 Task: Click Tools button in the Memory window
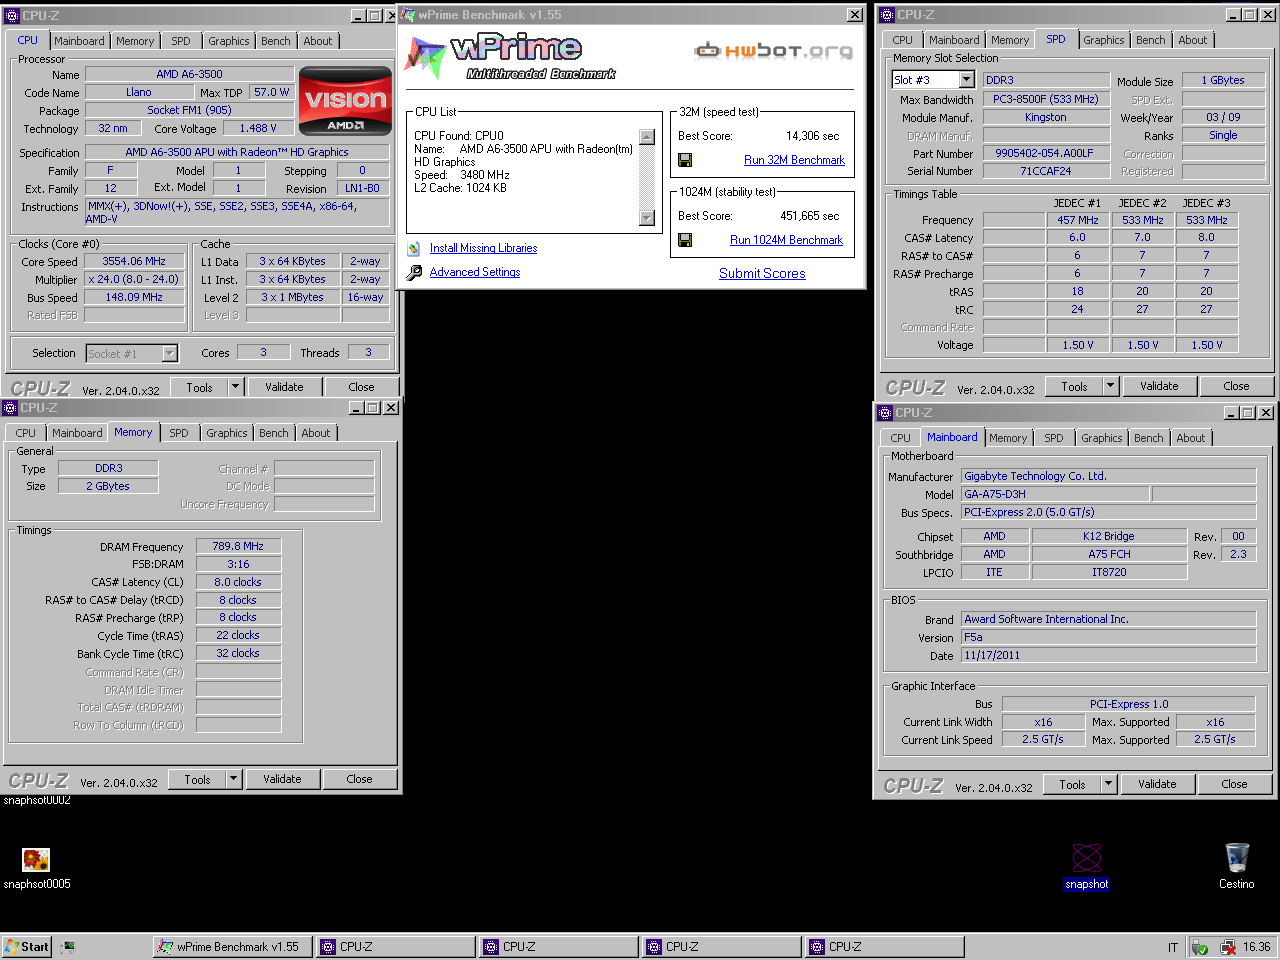(x=197, y=779)
